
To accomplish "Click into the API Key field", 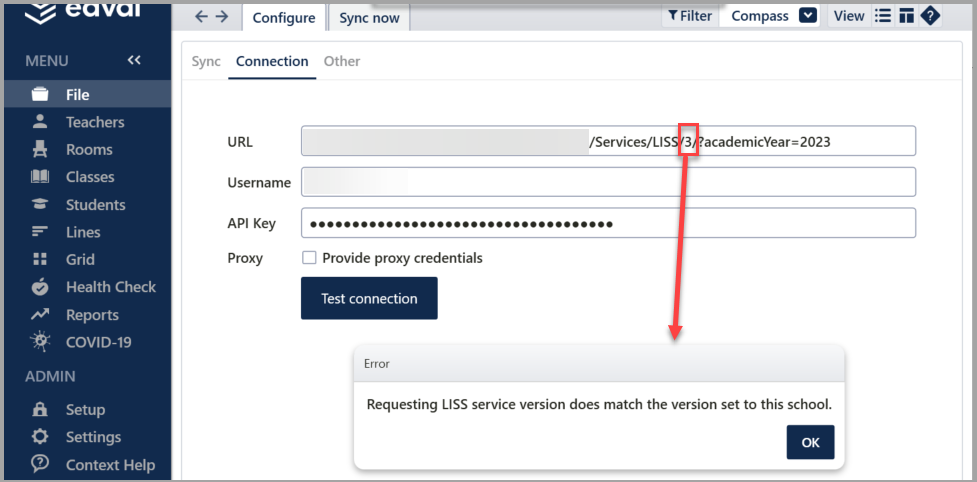I will coord(608,223).
